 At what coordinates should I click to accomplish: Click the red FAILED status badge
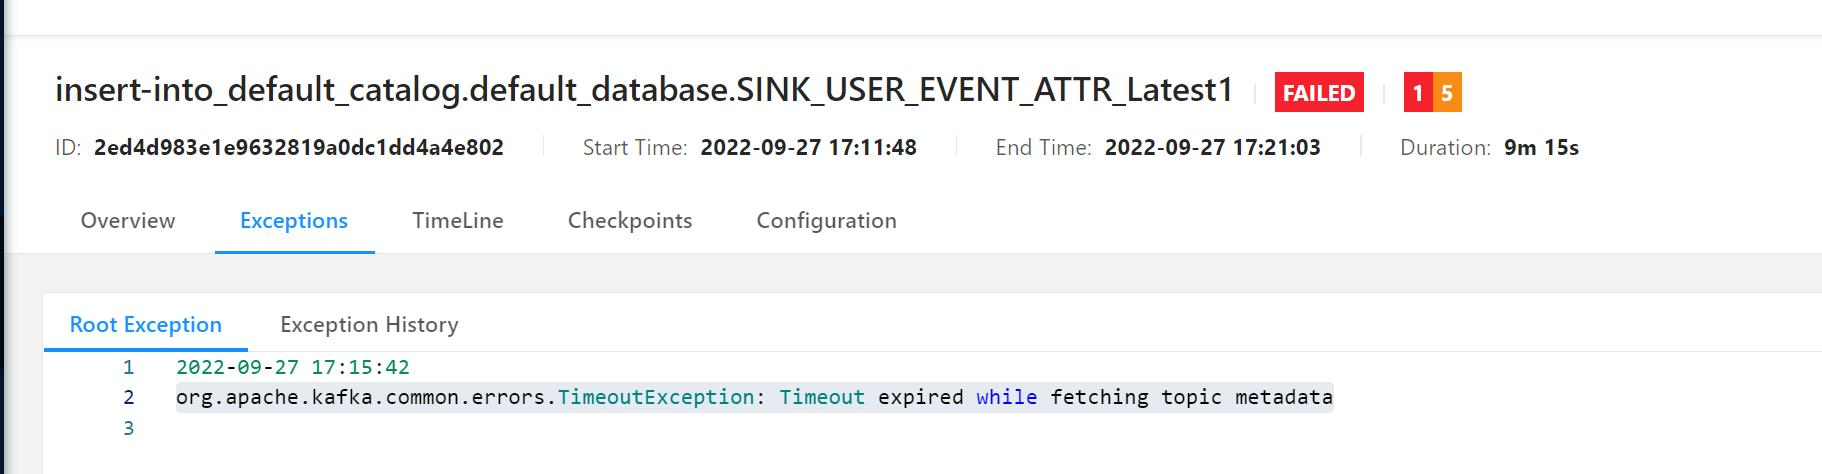pyautogui.click(x=1319, y=93)
